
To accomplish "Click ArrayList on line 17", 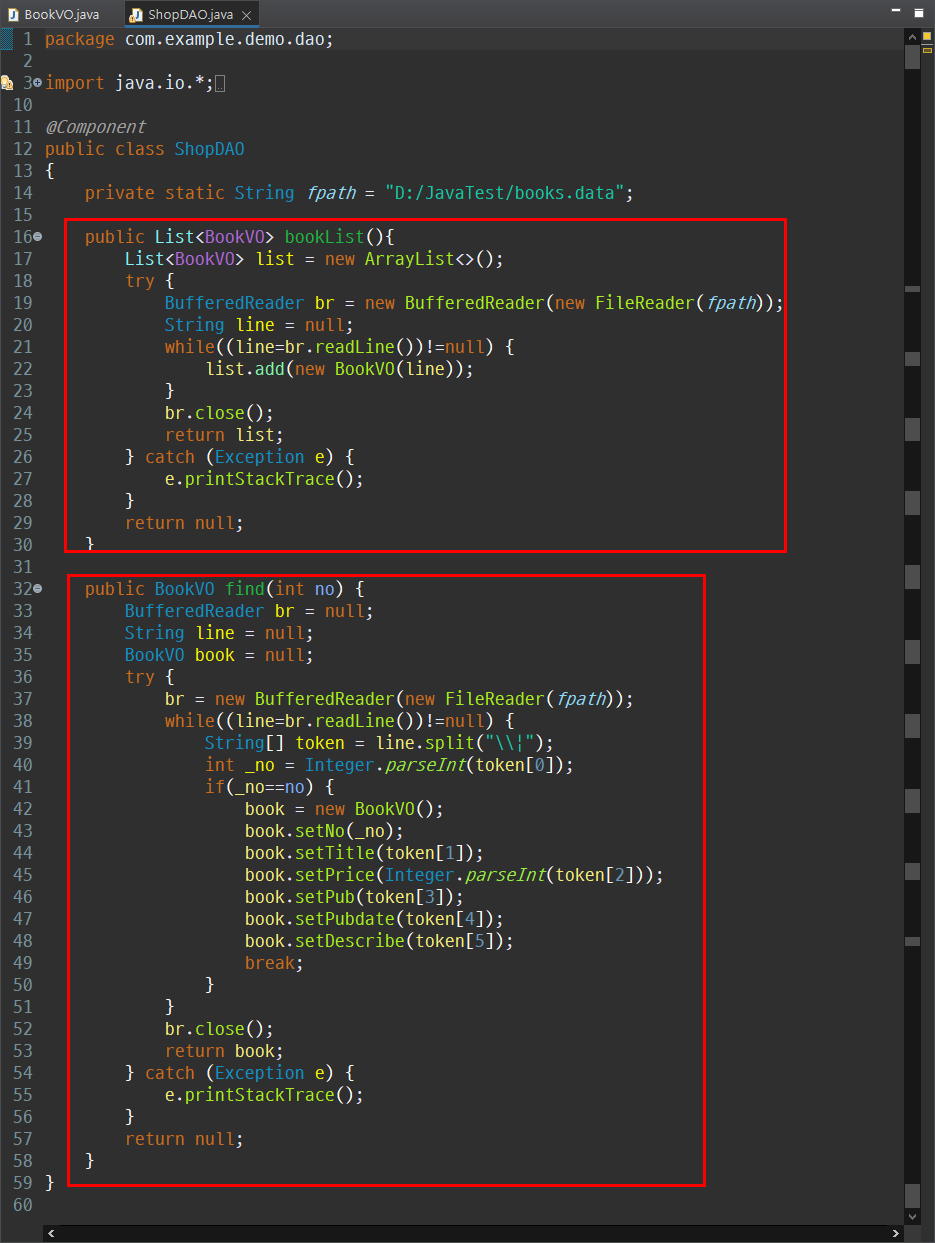I will click(x=409, y=259).
